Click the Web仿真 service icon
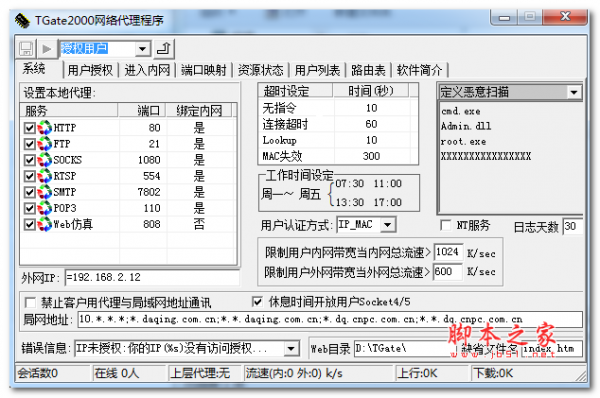 [44, 224]
